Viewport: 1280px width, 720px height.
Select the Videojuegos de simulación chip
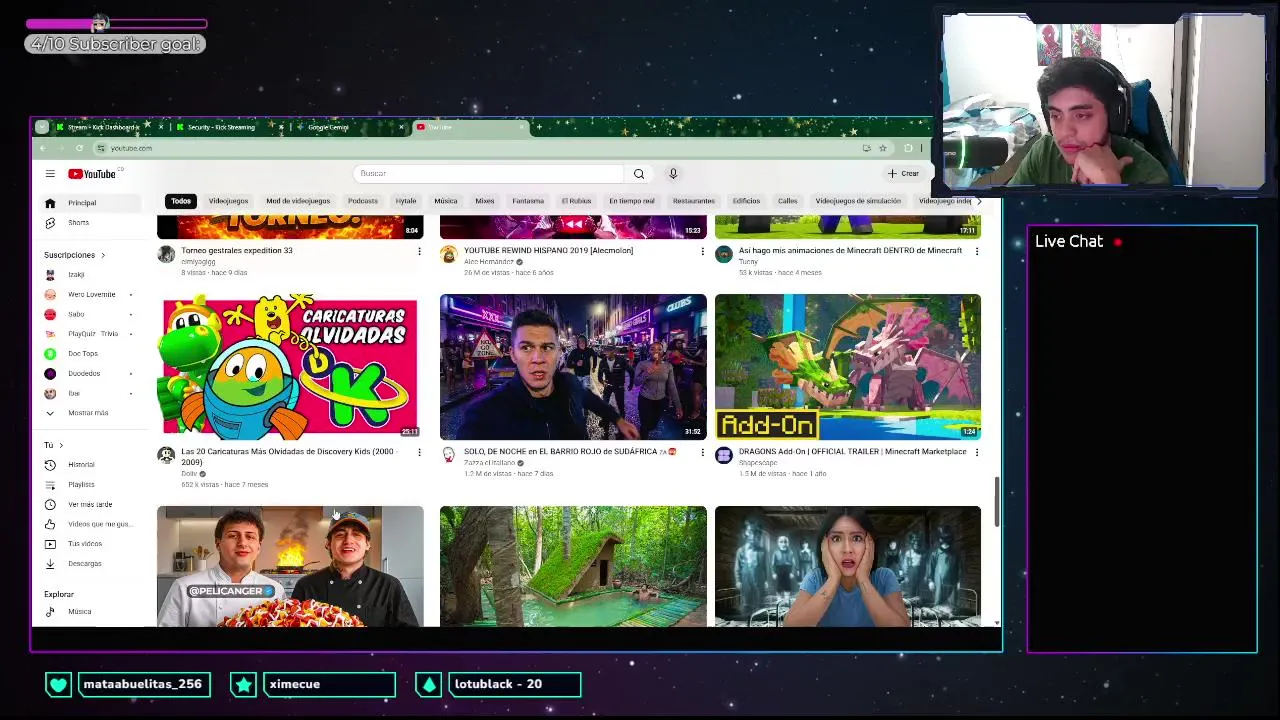pos(858,201)
